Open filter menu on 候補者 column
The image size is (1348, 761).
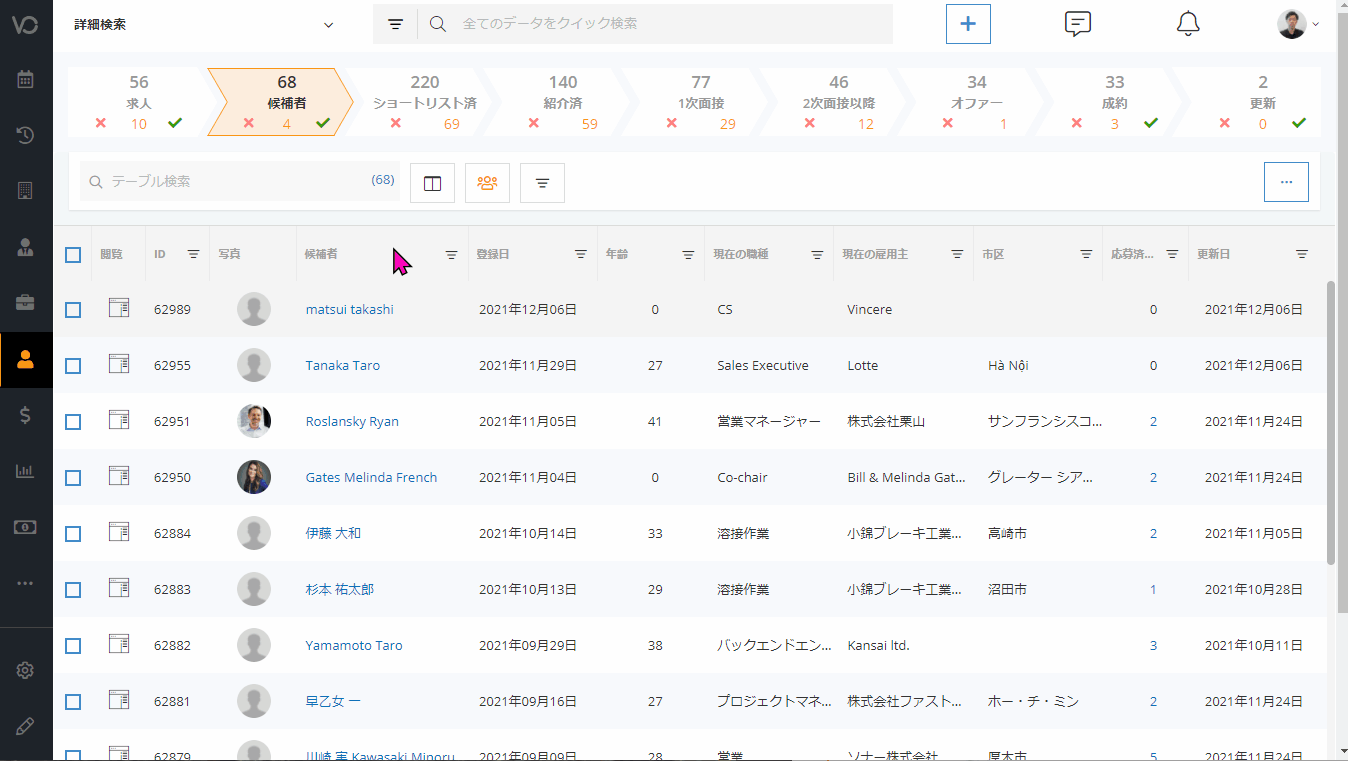(x=451, y=255)
